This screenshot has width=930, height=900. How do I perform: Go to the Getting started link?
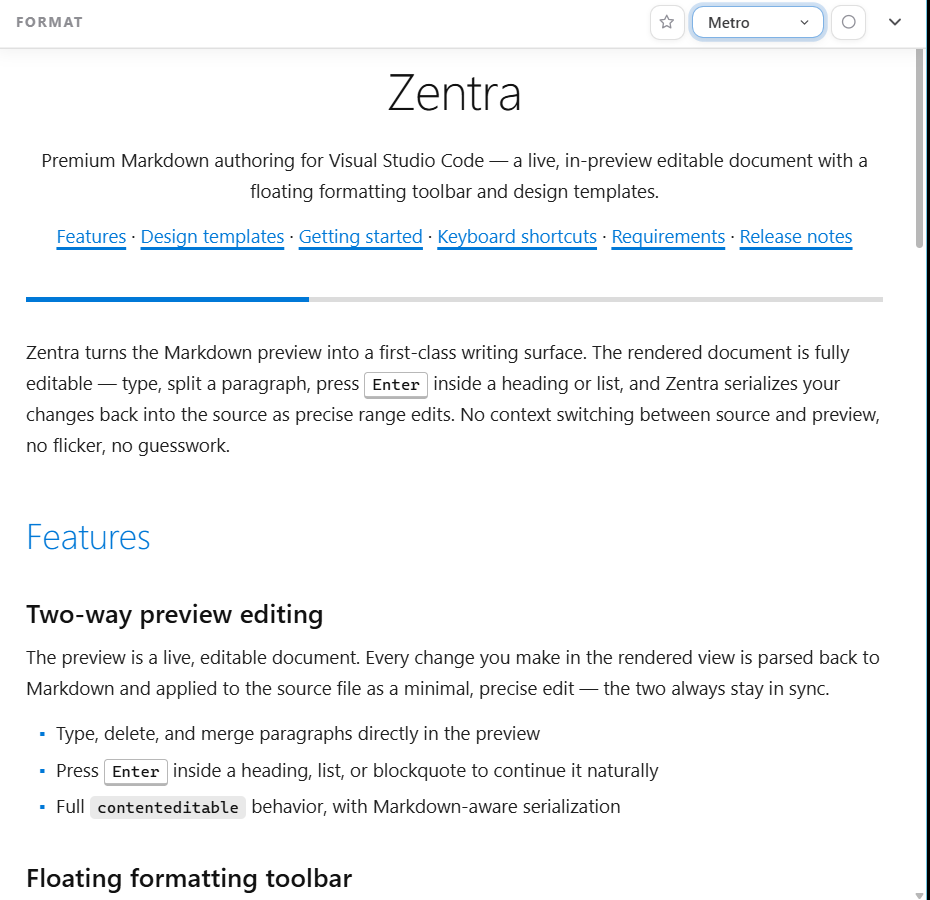[x=361, y=237]
